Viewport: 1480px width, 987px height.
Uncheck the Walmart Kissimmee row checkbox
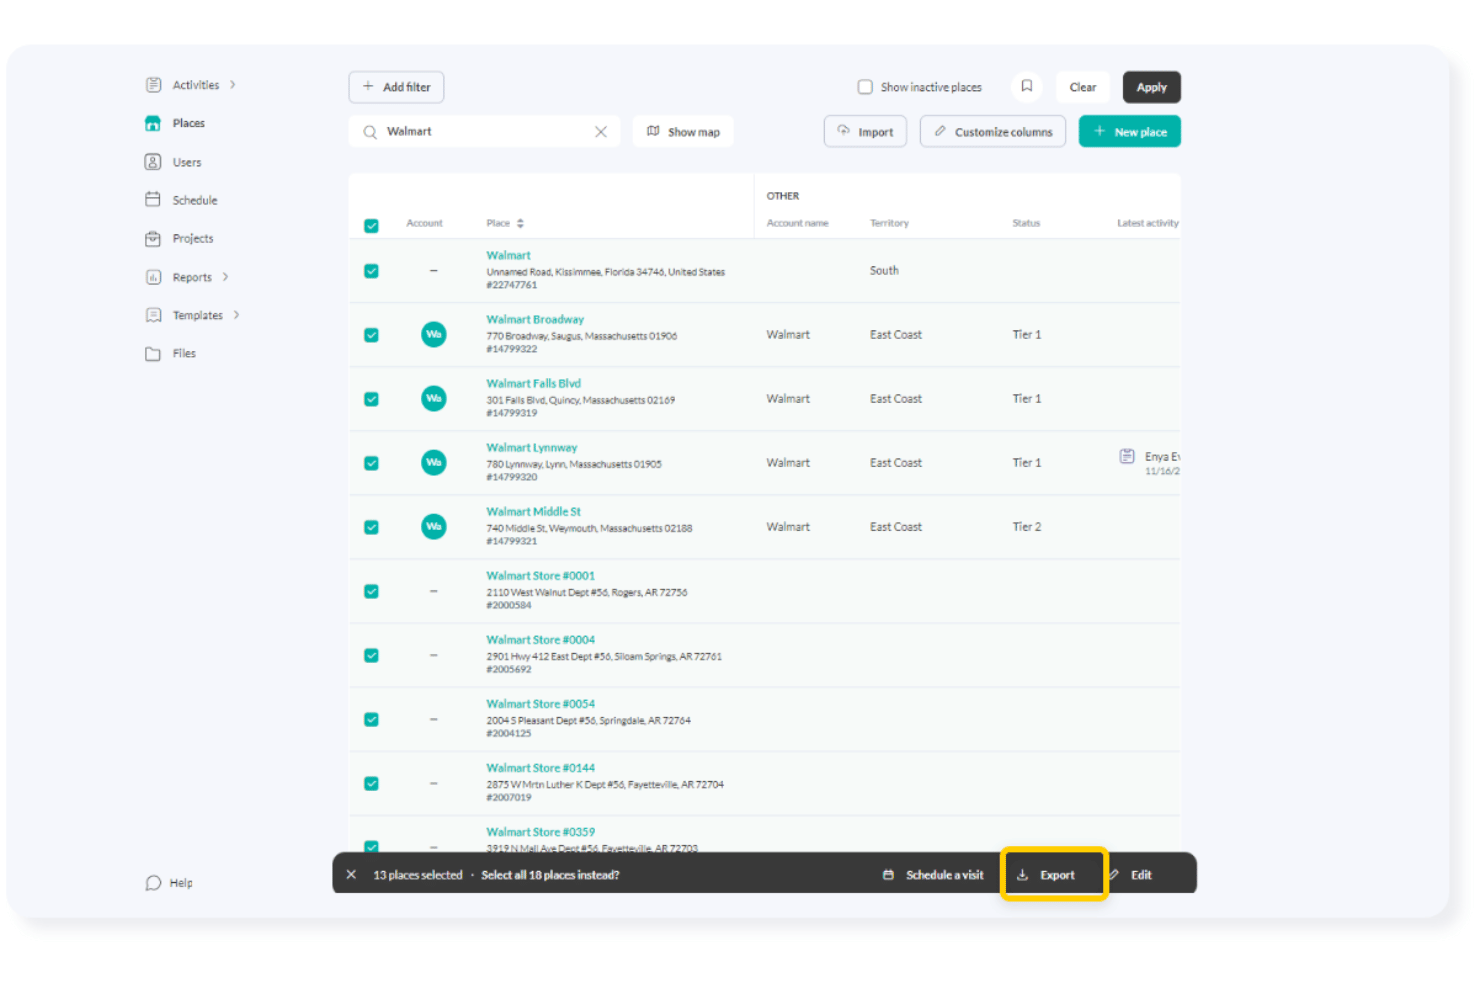click(x=371, y=271)
